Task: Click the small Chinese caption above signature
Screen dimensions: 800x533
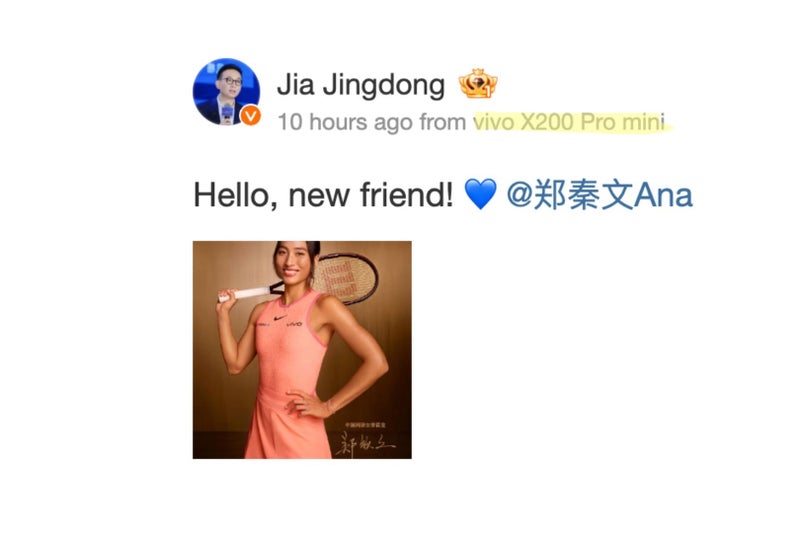Action: [x=365, y=424]
